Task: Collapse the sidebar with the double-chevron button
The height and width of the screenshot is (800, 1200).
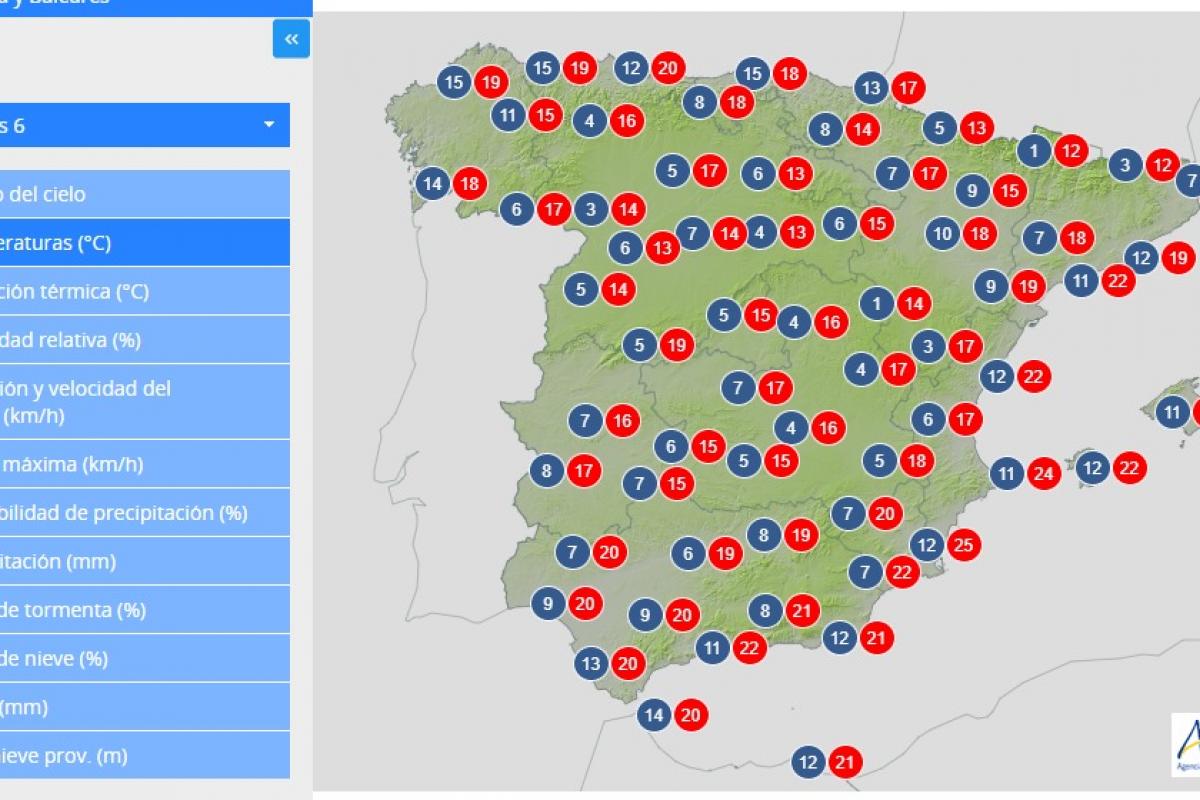Action: tap(290, 39)
